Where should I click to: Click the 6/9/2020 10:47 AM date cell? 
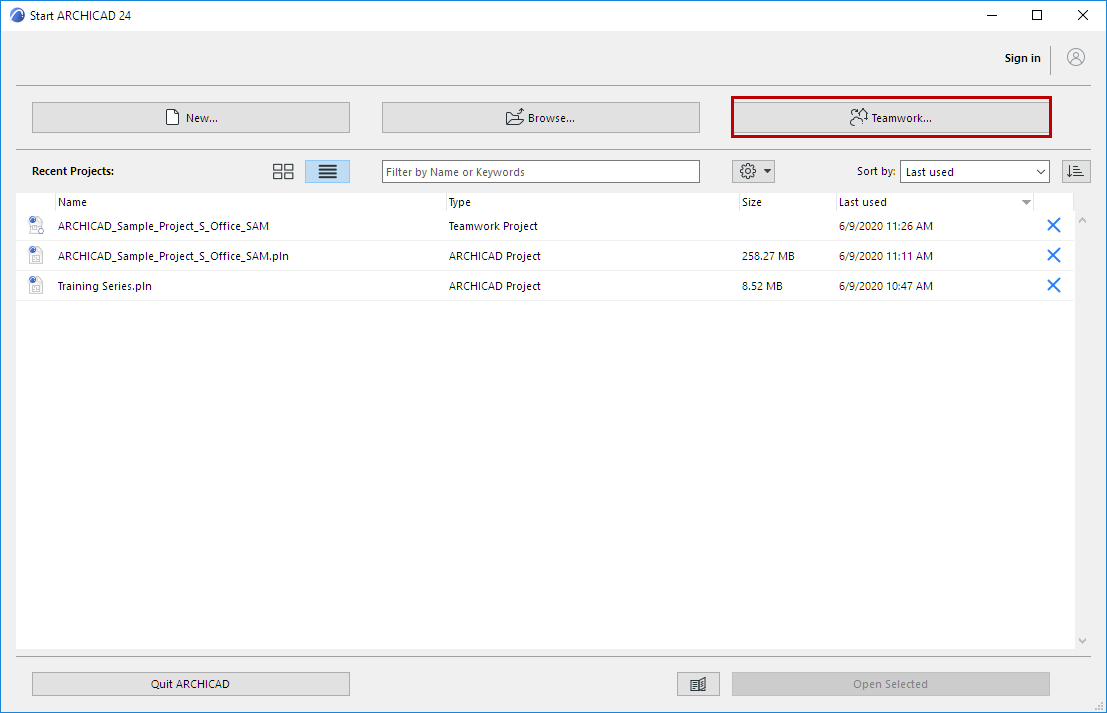[x=885, y=286]
